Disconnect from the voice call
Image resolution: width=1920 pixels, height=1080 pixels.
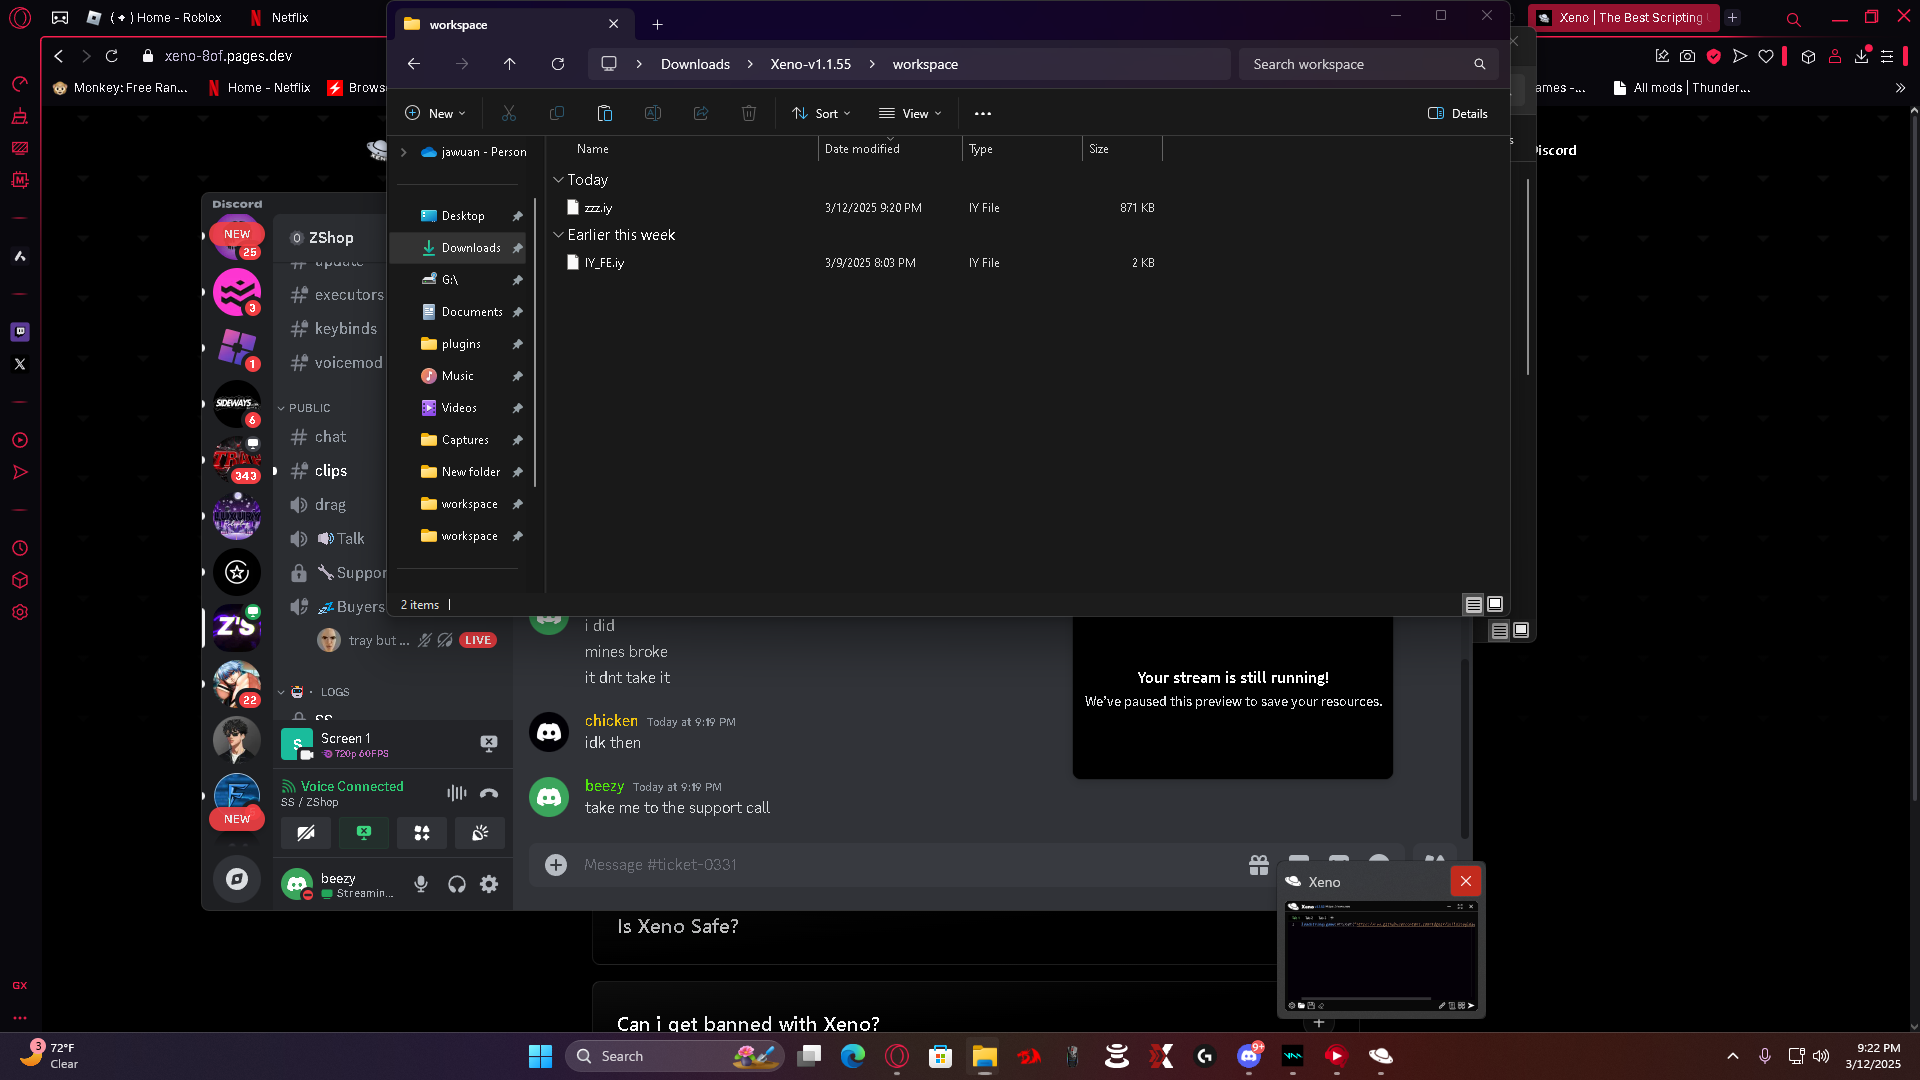click(x=489, y=793)
